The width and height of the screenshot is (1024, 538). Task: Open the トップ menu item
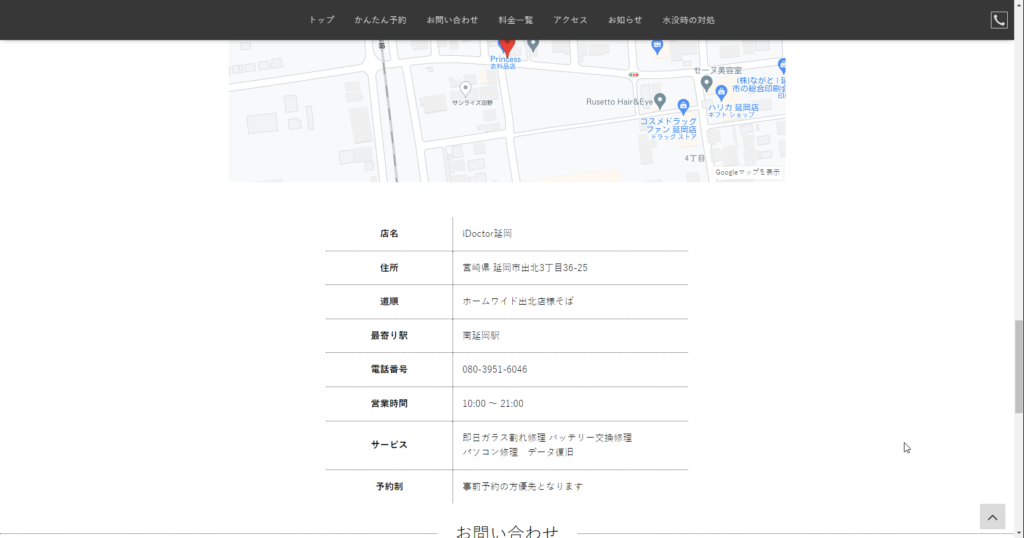click(x=321, y=20)
